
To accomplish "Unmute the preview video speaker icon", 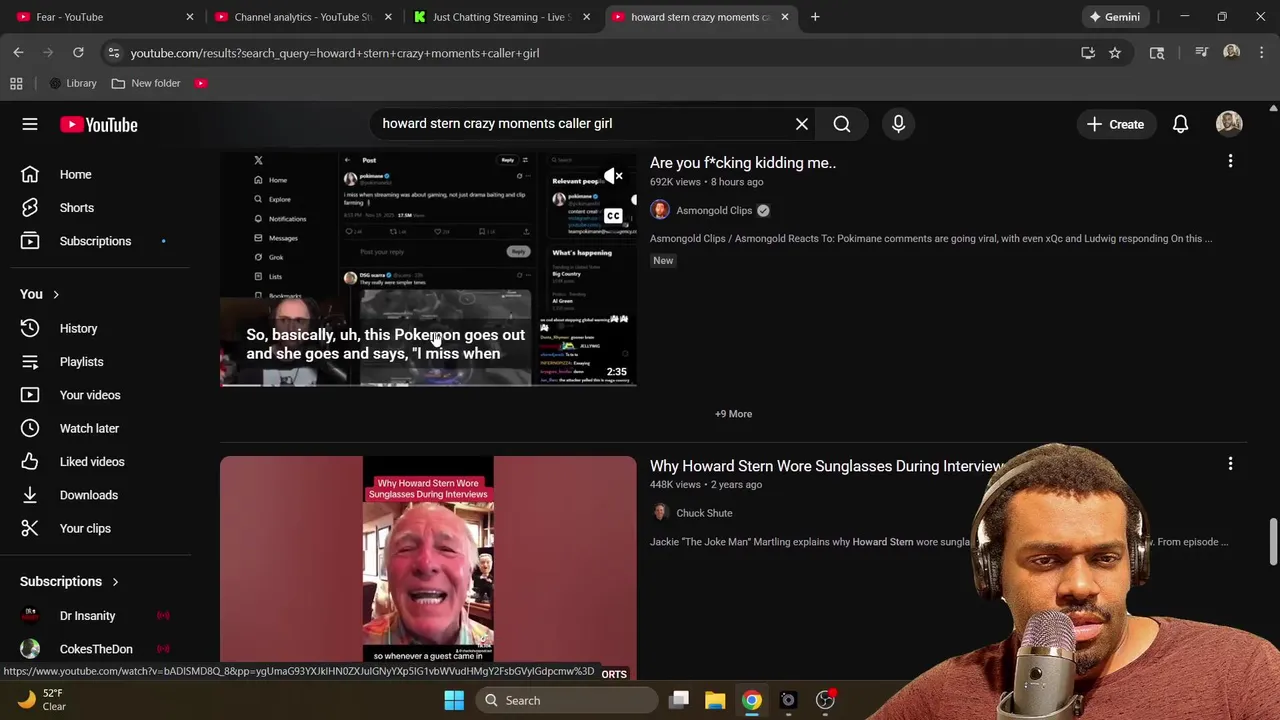I will pyautogui.click(x=612, y=176).
